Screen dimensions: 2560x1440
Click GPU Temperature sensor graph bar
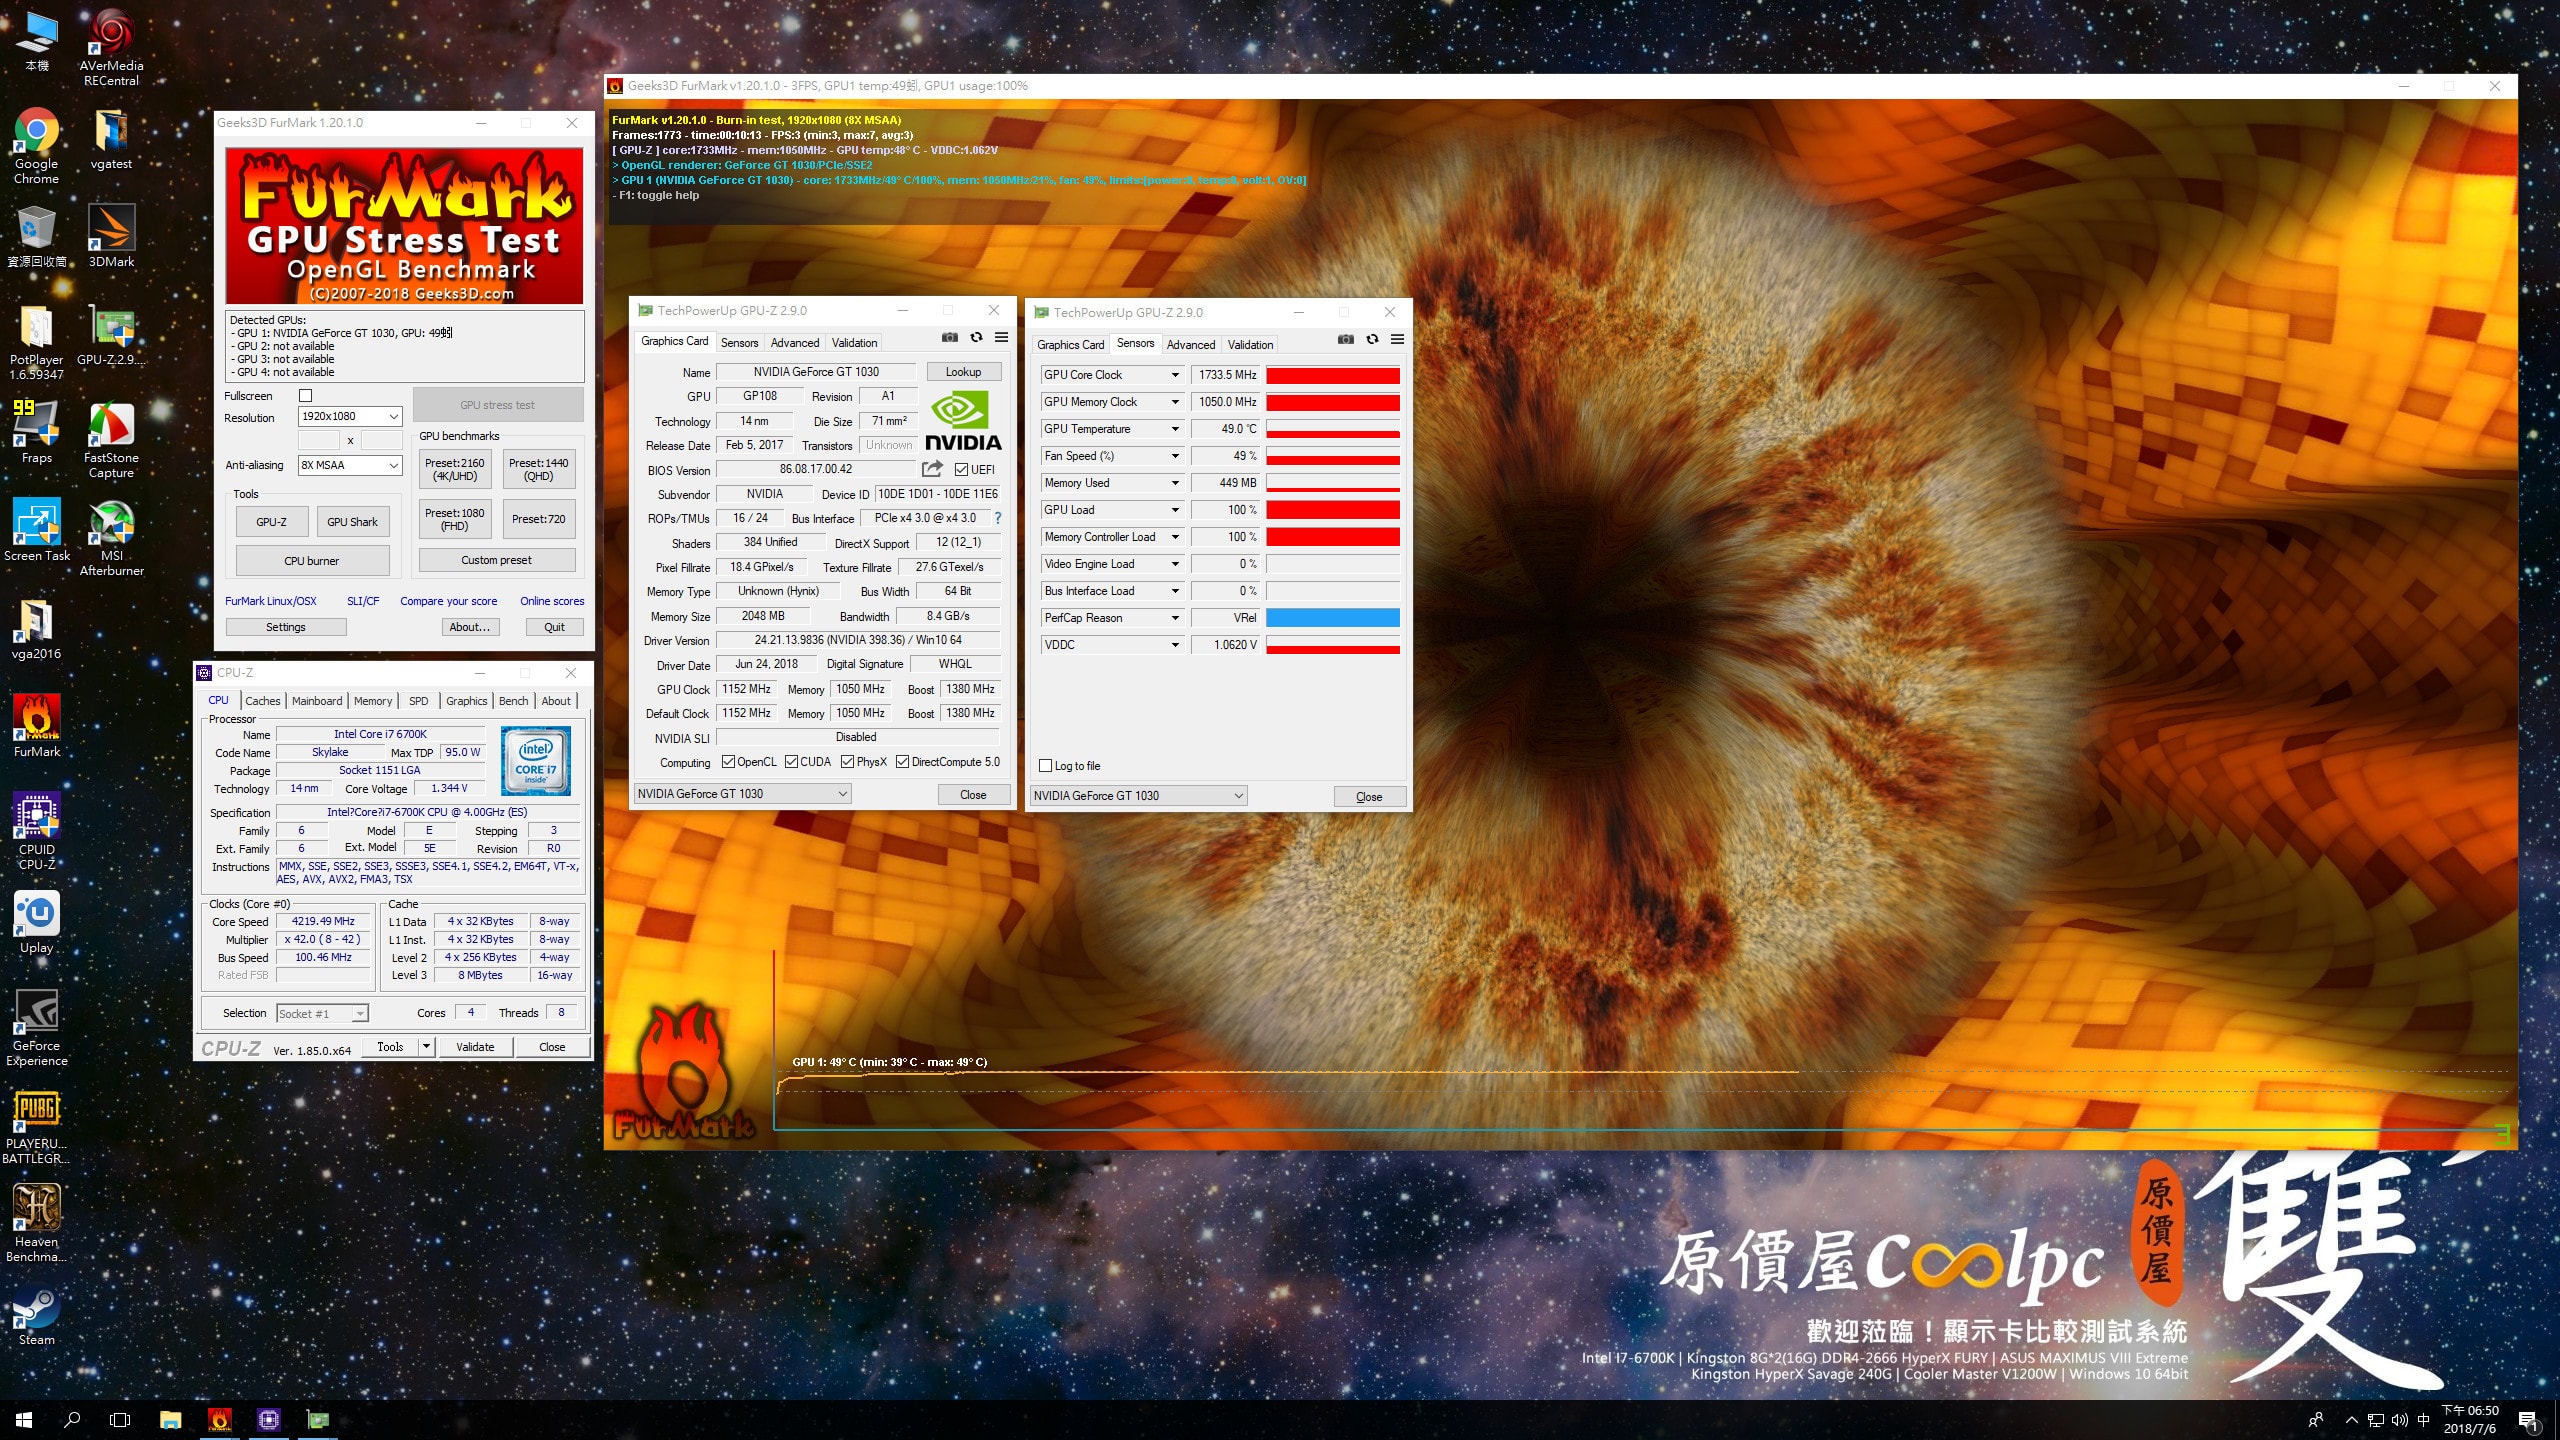(1332, 430)
